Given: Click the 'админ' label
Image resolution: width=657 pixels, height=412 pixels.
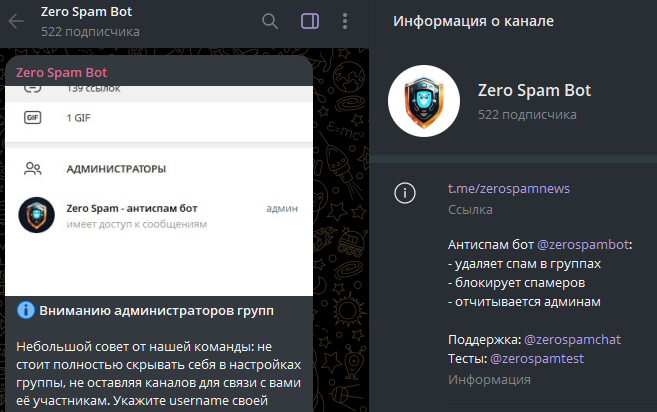Looking at the screenshot, I should pos(282,208).
